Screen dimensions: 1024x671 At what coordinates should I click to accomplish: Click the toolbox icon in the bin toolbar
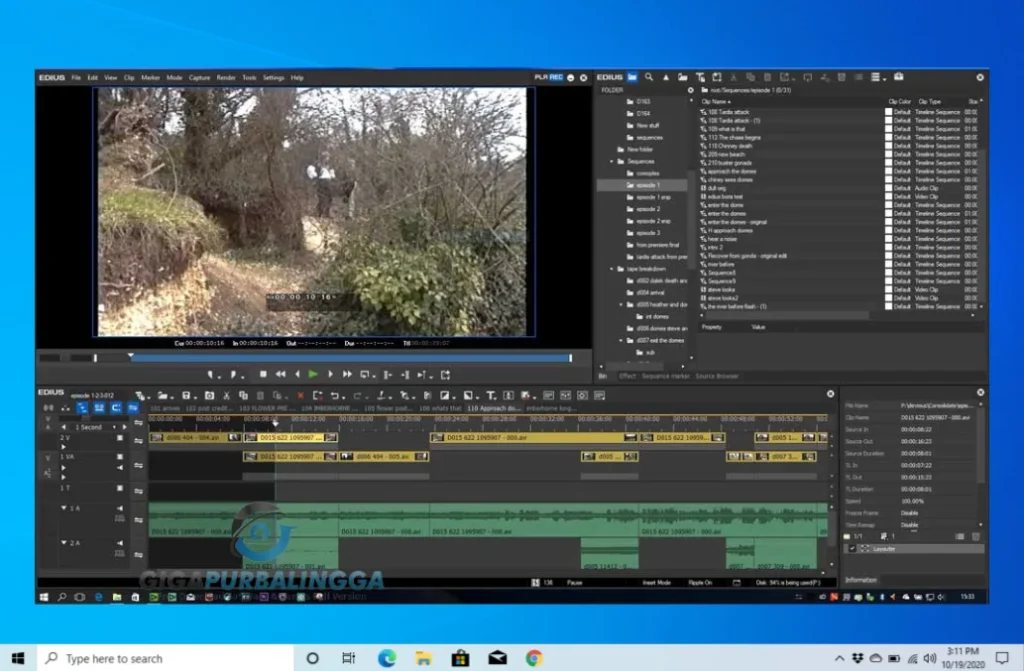pyautogui.click(x=898, y=77)
